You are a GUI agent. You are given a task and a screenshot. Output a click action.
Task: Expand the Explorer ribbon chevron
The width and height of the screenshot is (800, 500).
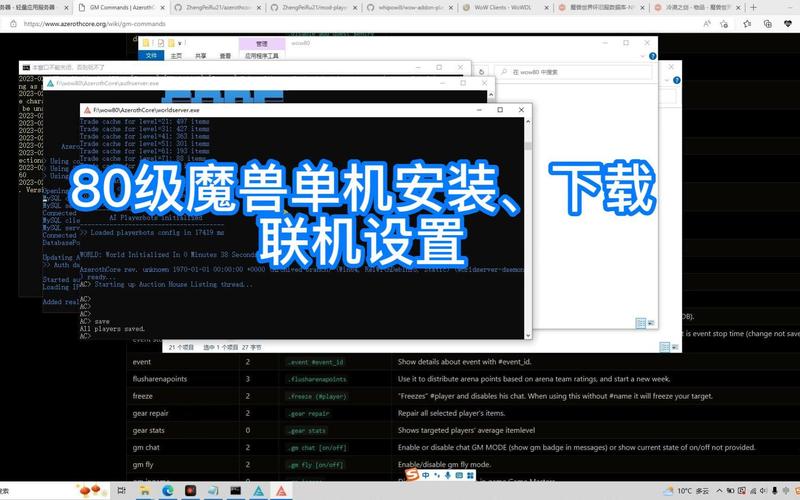tap(642, 56)
